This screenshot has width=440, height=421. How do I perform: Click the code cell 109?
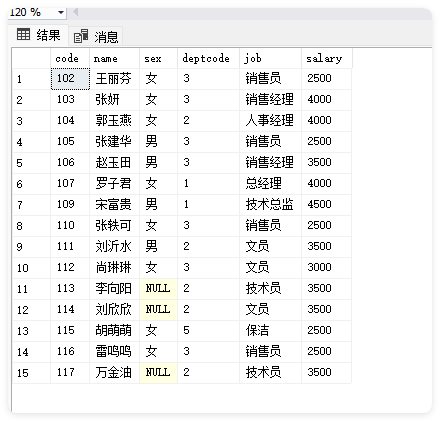pos(70,205)
